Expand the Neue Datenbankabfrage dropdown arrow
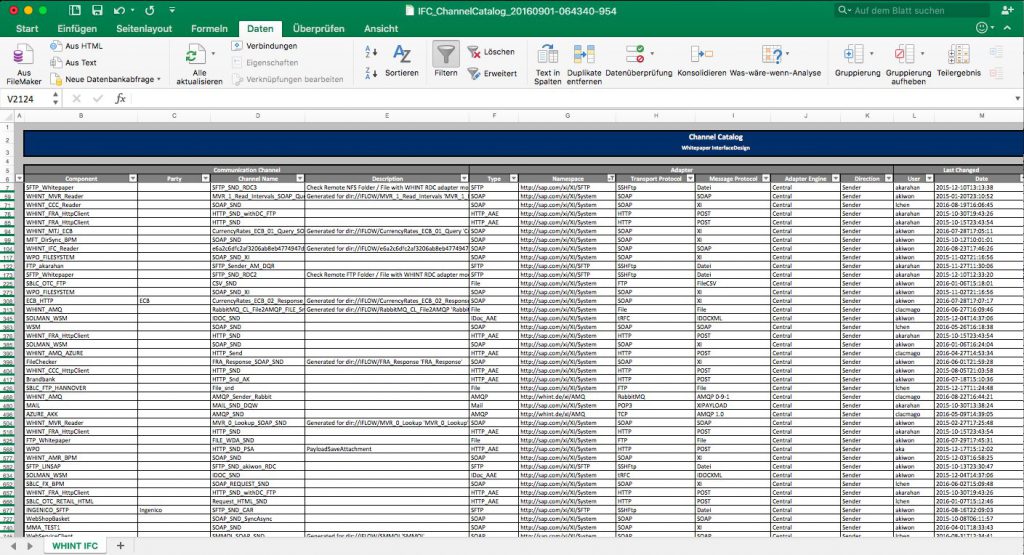The width and height of the screenshot is (1024, 555). pyautogui.click(x=159, y=79)
